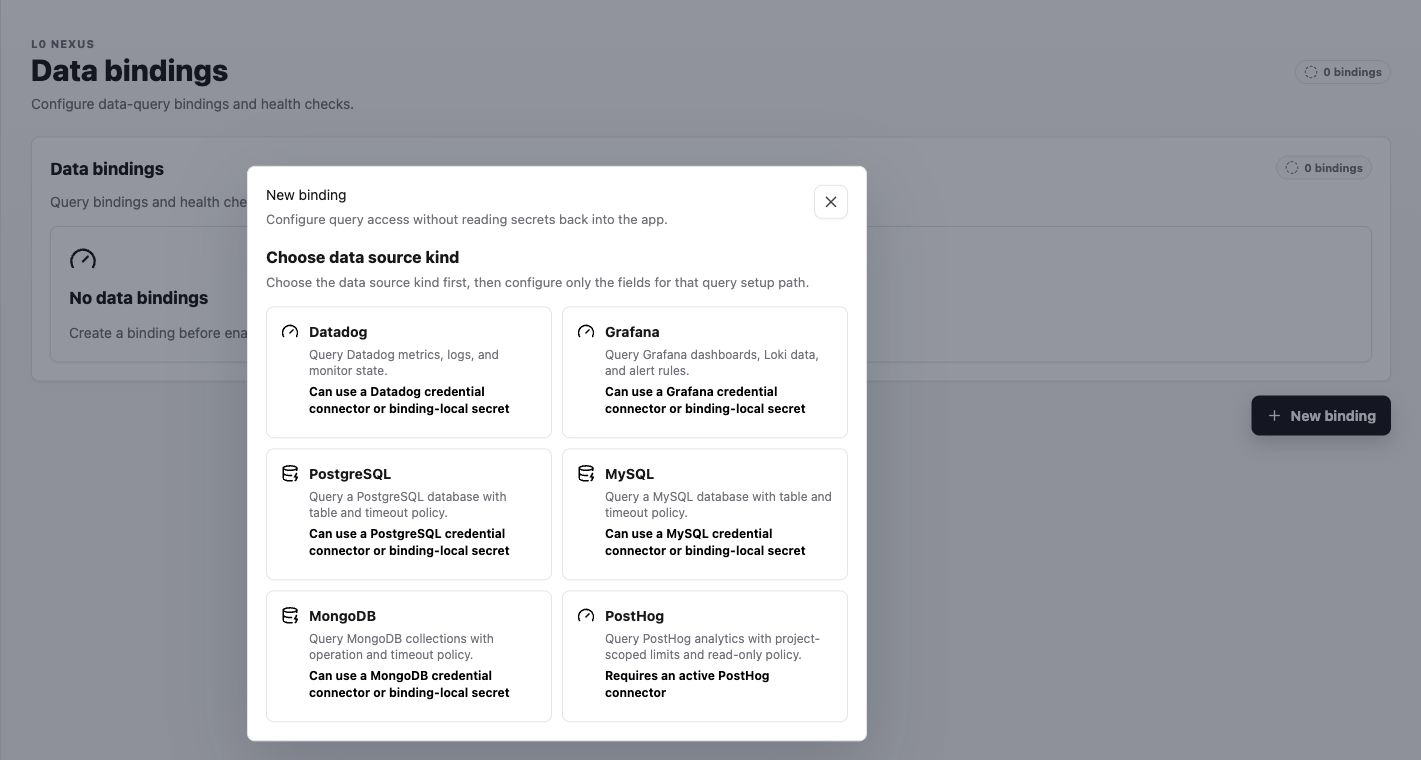Click the MySQL database icon
Image resolution: width=1421 pixels, height=760 pixels.
click(586, 474)
